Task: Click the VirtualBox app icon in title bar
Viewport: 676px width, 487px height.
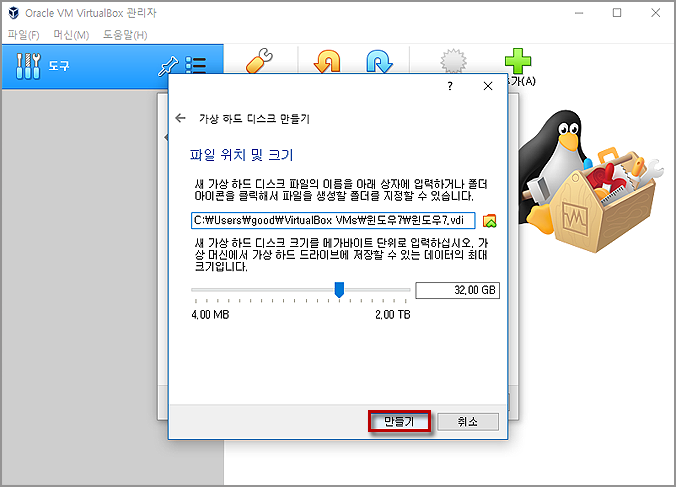Action: [14, 13]
